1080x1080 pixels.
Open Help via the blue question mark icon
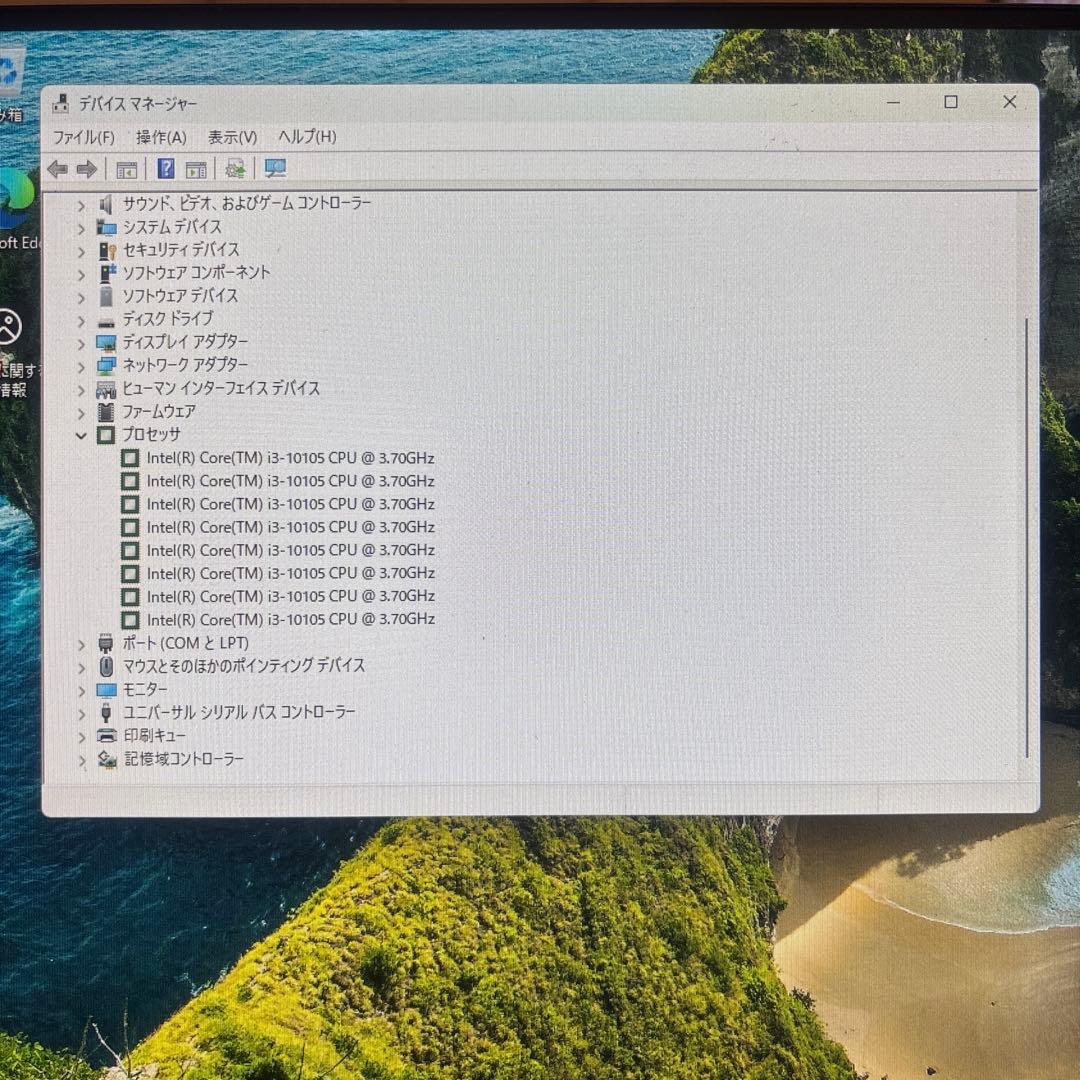(165, 168)
